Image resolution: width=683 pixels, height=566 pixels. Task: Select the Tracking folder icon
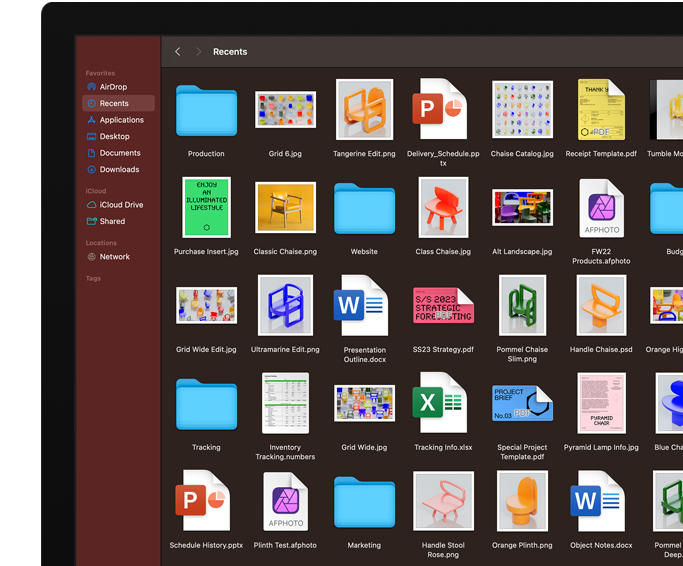pos(206,404)
